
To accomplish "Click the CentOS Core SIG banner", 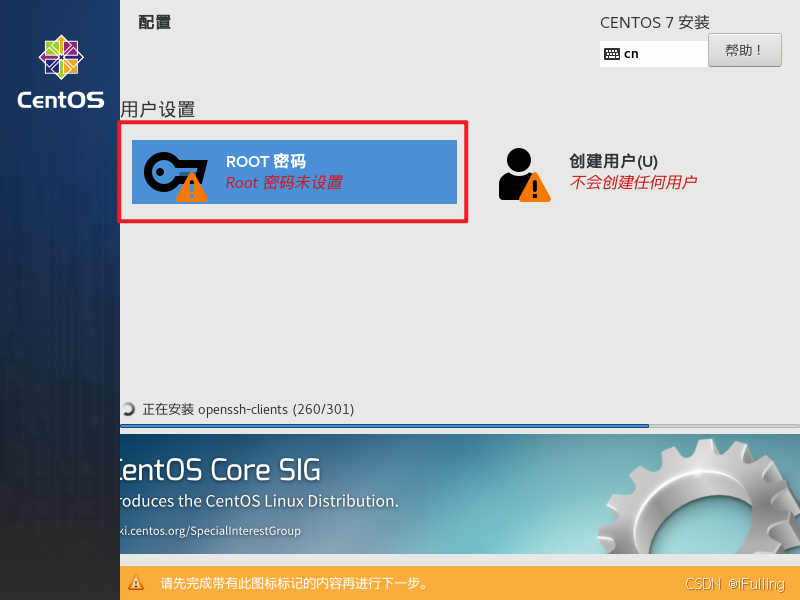I will (460, 494).
